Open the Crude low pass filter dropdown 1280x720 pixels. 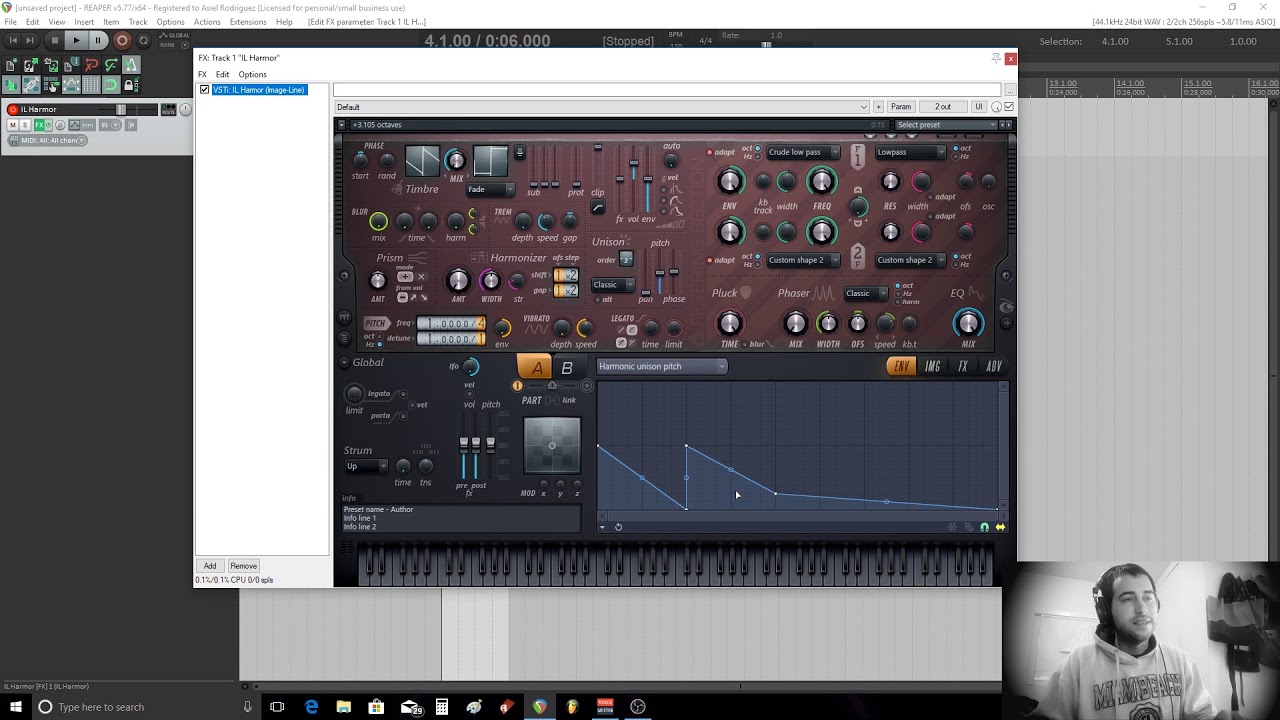point(803,152)
